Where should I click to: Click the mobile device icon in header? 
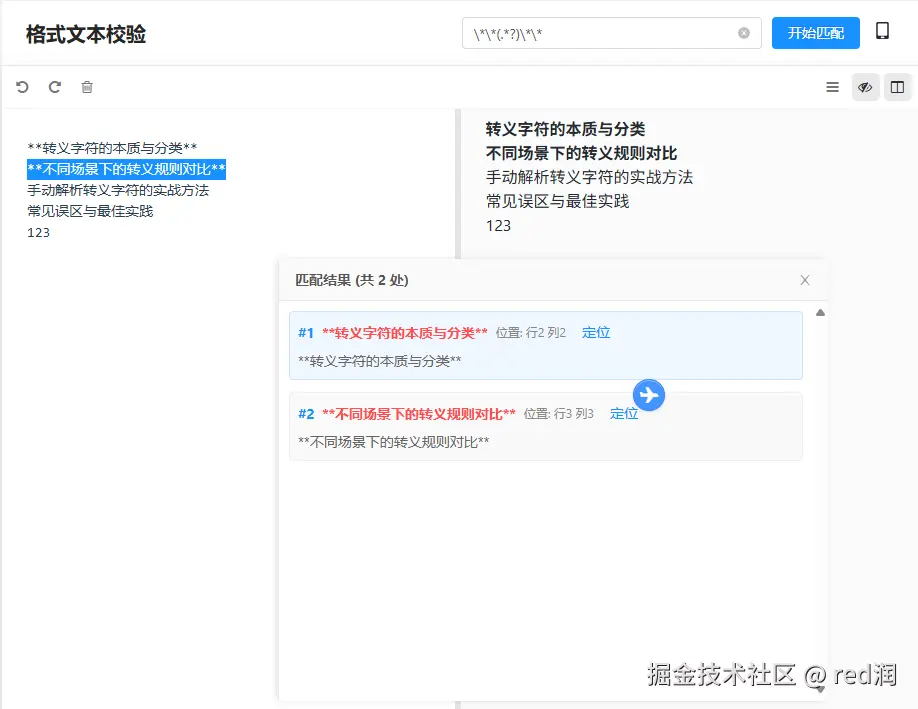coord(882,31)
